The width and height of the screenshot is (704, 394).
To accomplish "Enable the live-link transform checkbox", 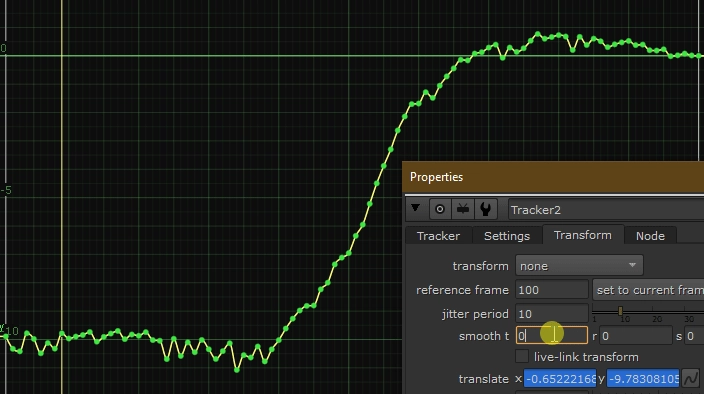I will 522,356.
